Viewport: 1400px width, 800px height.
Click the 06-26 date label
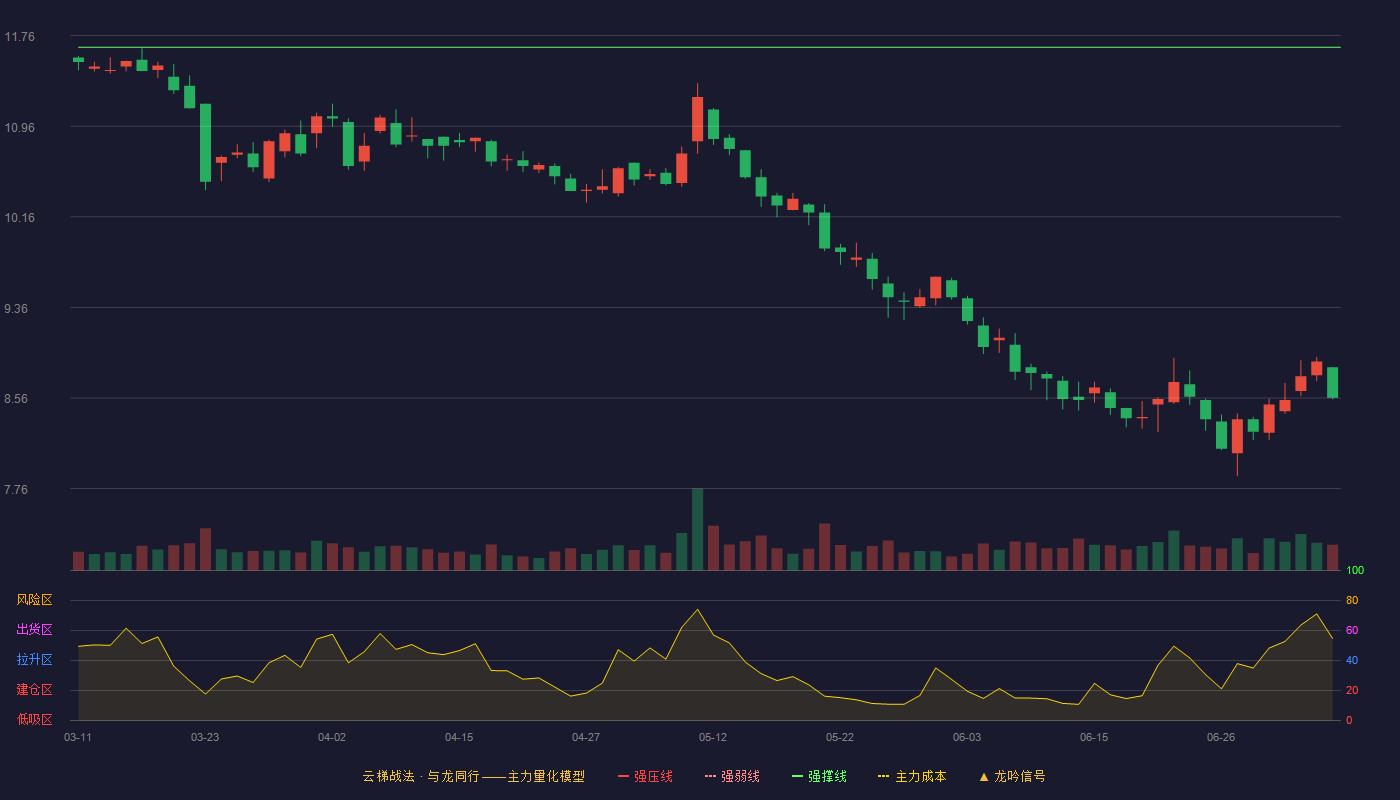[1221, 737]
